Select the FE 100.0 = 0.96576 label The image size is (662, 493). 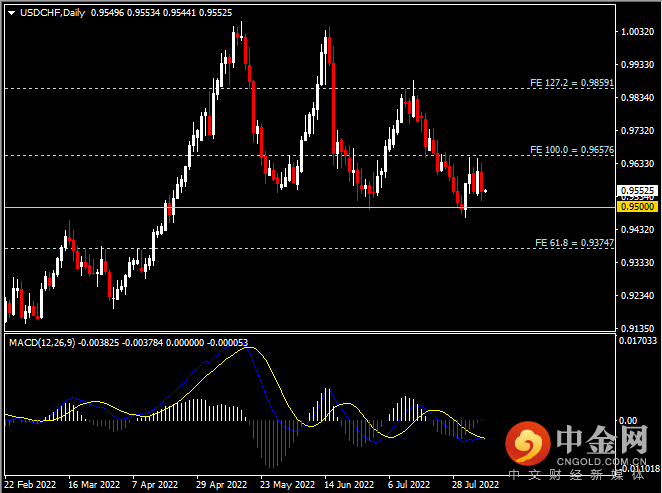[572, 150]
